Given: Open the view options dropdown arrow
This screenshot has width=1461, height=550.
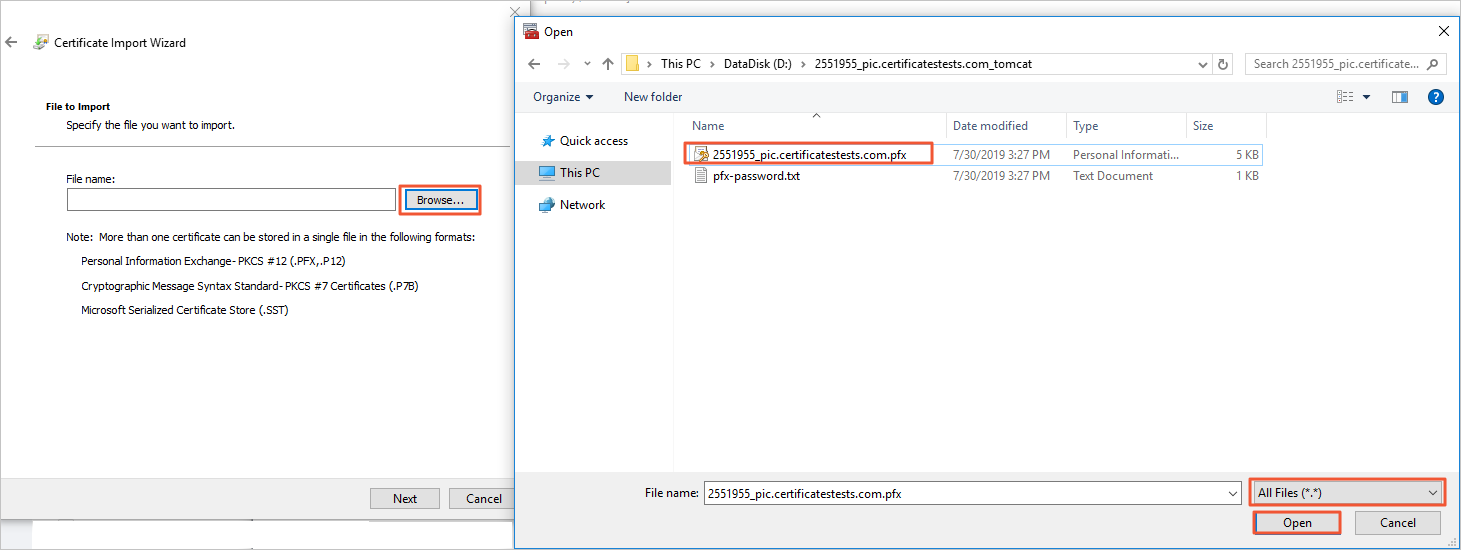Looking at the screenshot, I should [x=1367, y=97].
